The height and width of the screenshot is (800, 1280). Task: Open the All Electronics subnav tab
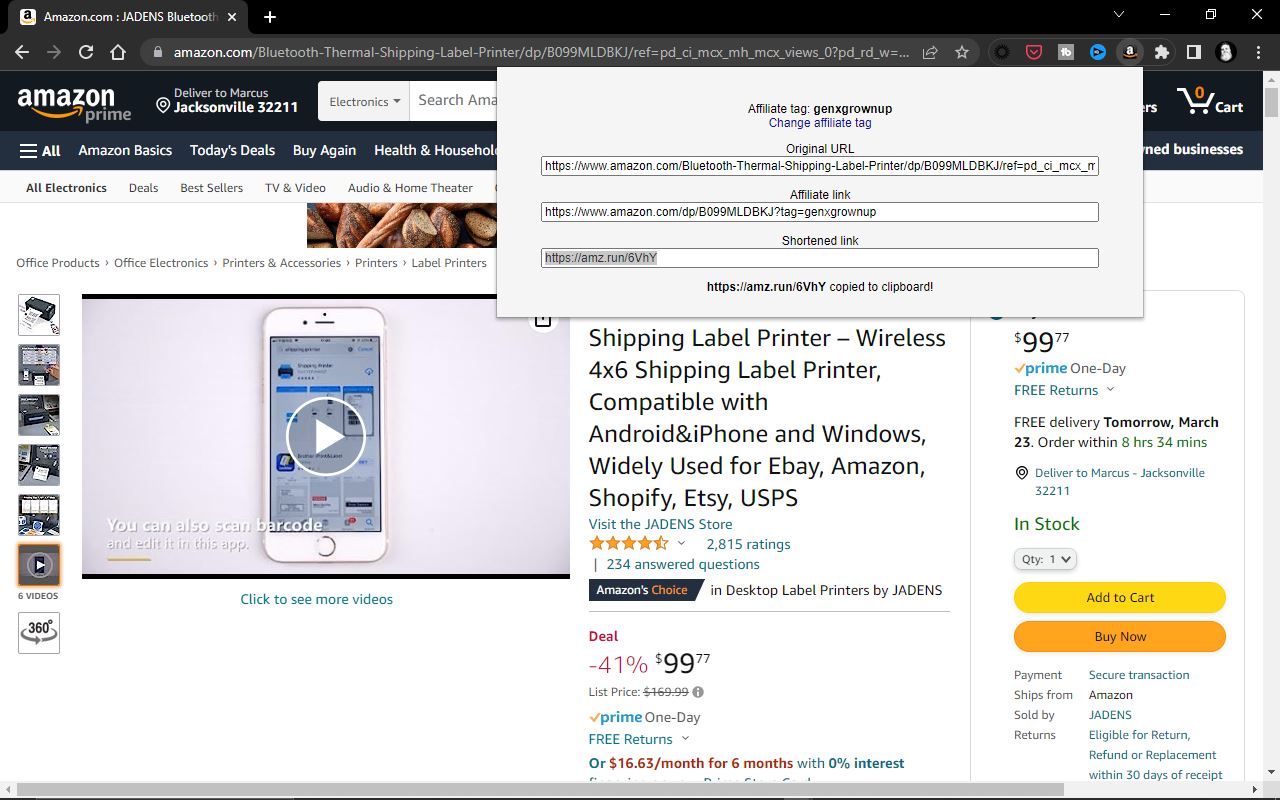(x=66, y=187)
